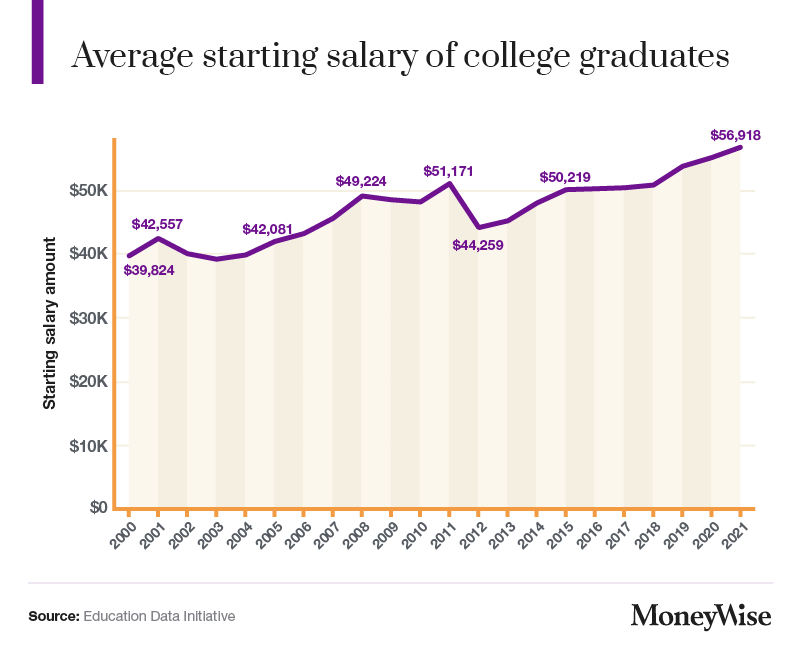Click the chart title heading
This screenshot has width=801, height=652.
[400, 56]
